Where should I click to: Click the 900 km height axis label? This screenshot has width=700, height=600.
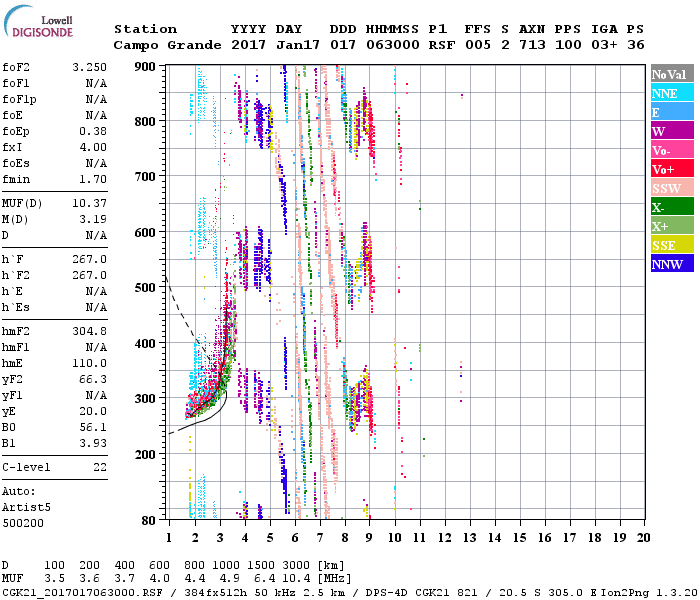coord(146,67)
